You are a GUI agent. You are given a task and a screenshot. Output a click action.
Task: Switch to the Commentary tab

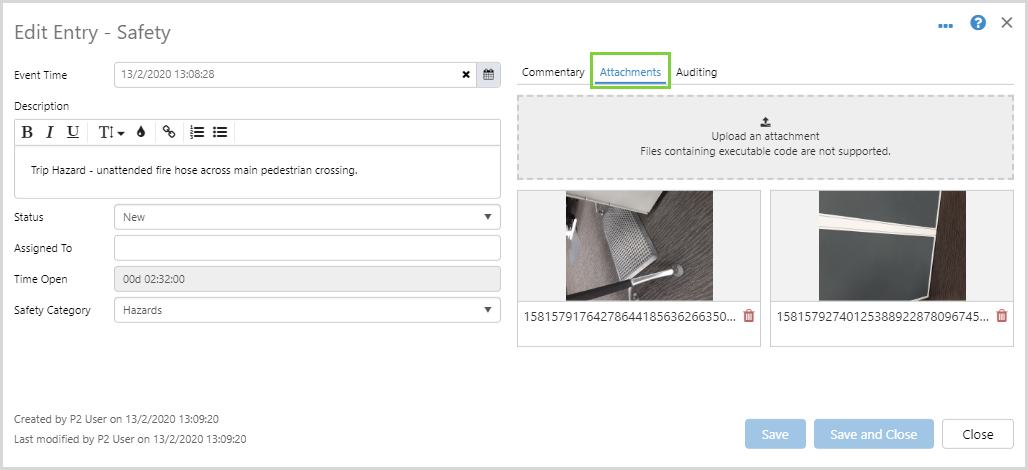pyautogui.click(x=553, y=72)
